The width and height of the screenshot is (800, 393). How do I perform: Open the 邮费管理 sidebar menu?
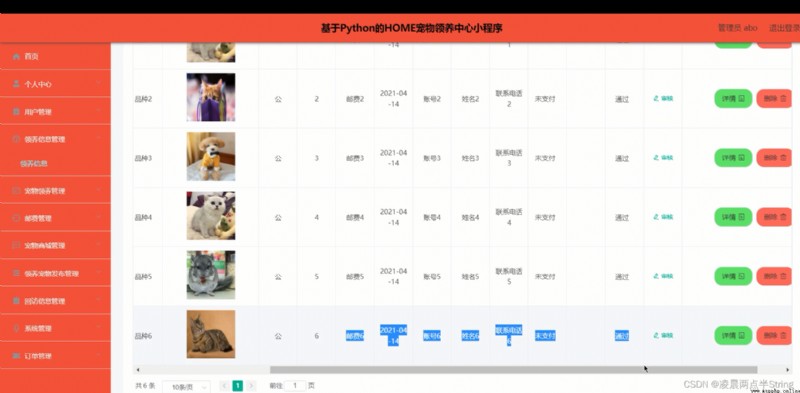[55, 218]
